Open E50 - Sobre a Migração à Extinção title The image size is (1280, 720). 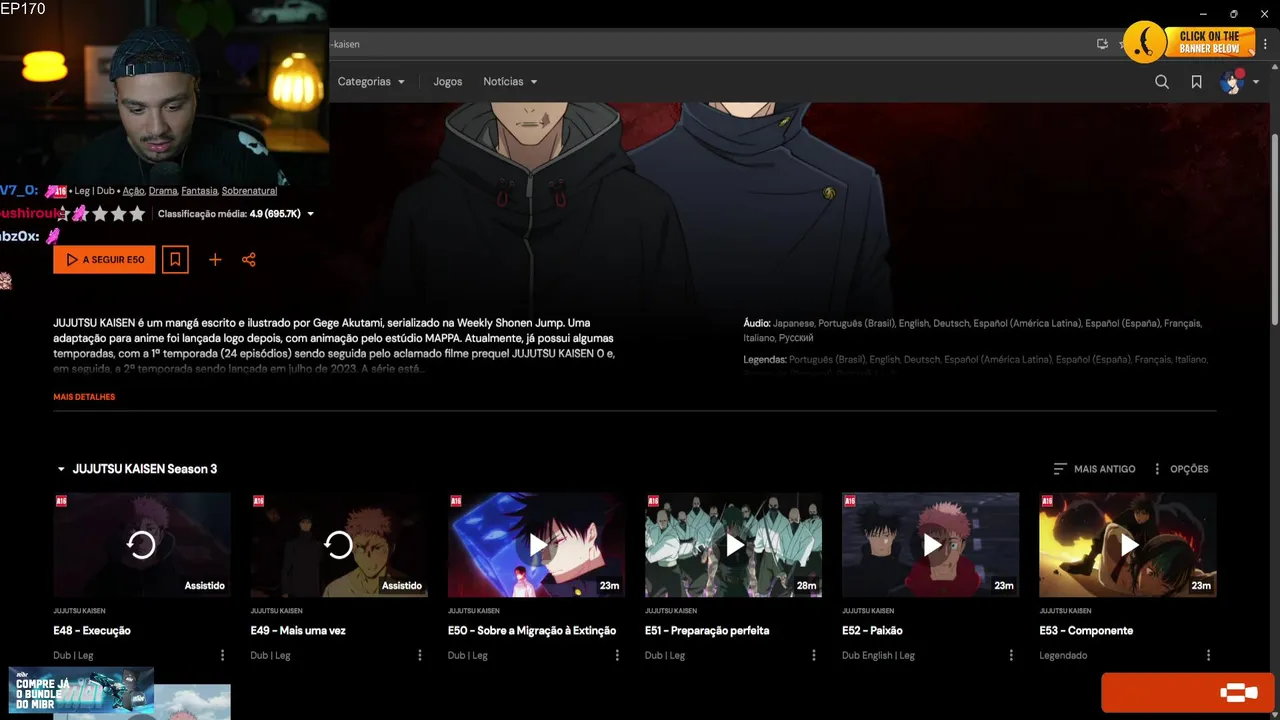point(532,631)
